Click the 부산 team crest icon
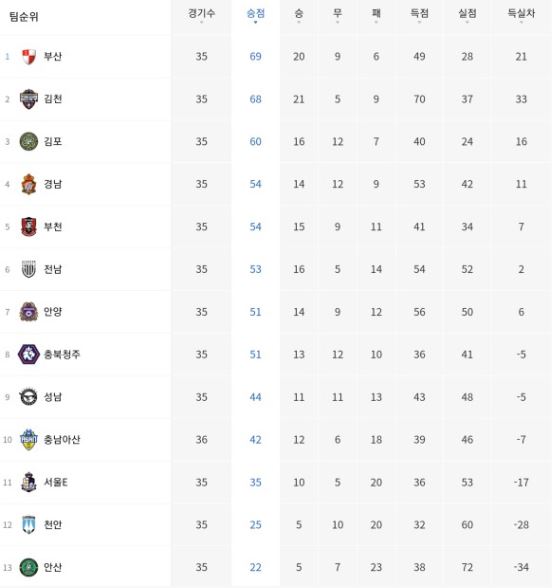Screen dimensions: 552x588 point(28,57)
